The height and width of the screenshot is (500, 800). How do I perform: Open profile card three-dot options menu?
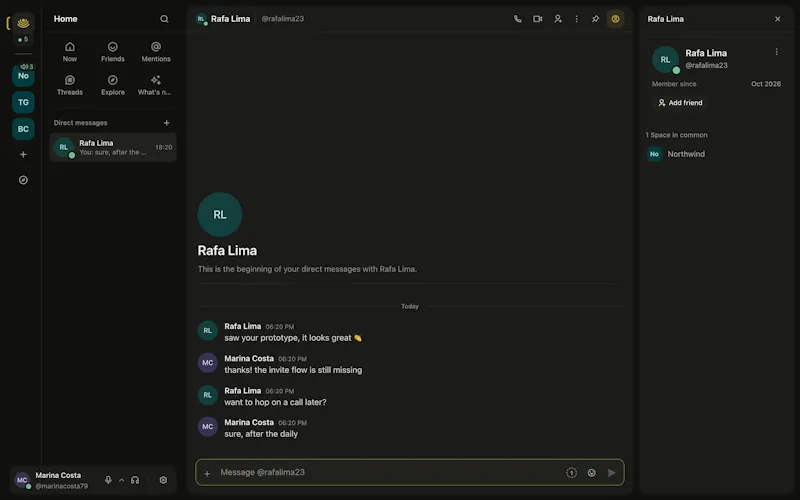(x=777, y=52)
